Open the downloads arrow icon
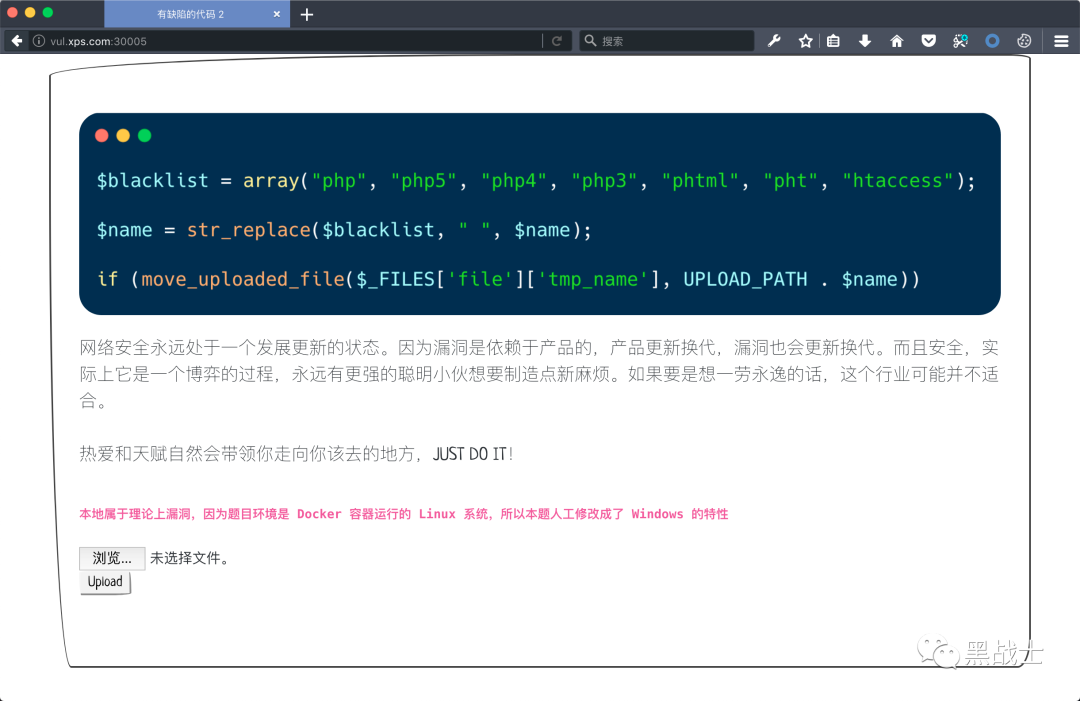The width and height of the screenshot is (1080, 701). tap(865, 41)
